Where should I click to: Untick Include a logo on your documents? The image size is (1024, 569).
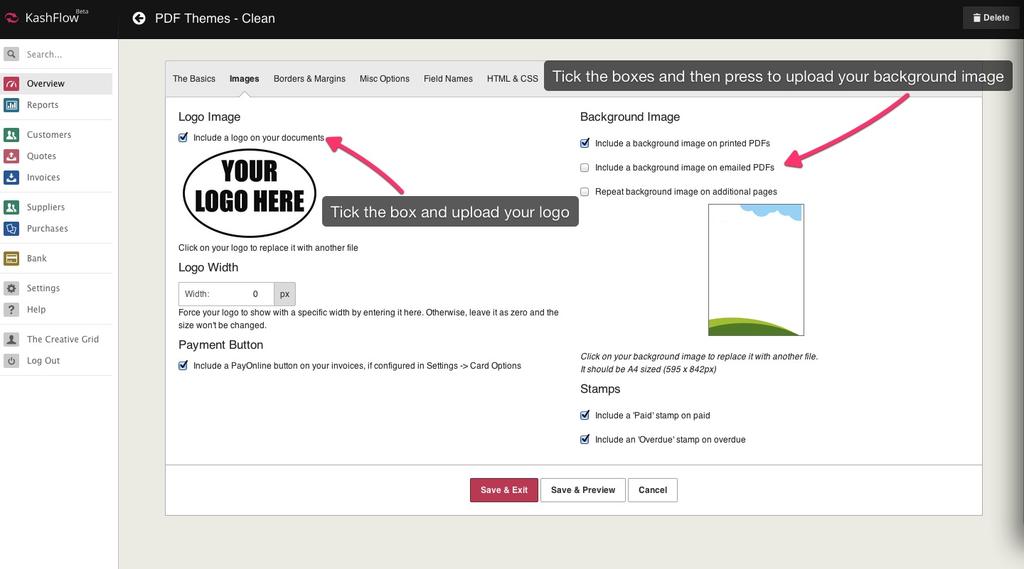[x=183, y=138]
